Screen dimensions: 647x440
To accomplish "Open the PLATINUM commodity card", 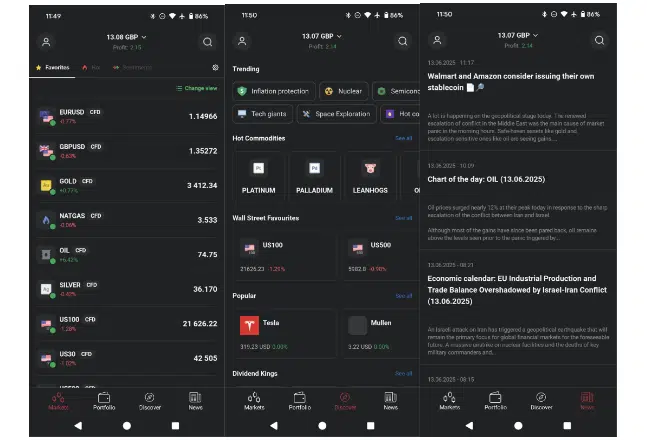I will pyautogui.click(x=259, y=177).
